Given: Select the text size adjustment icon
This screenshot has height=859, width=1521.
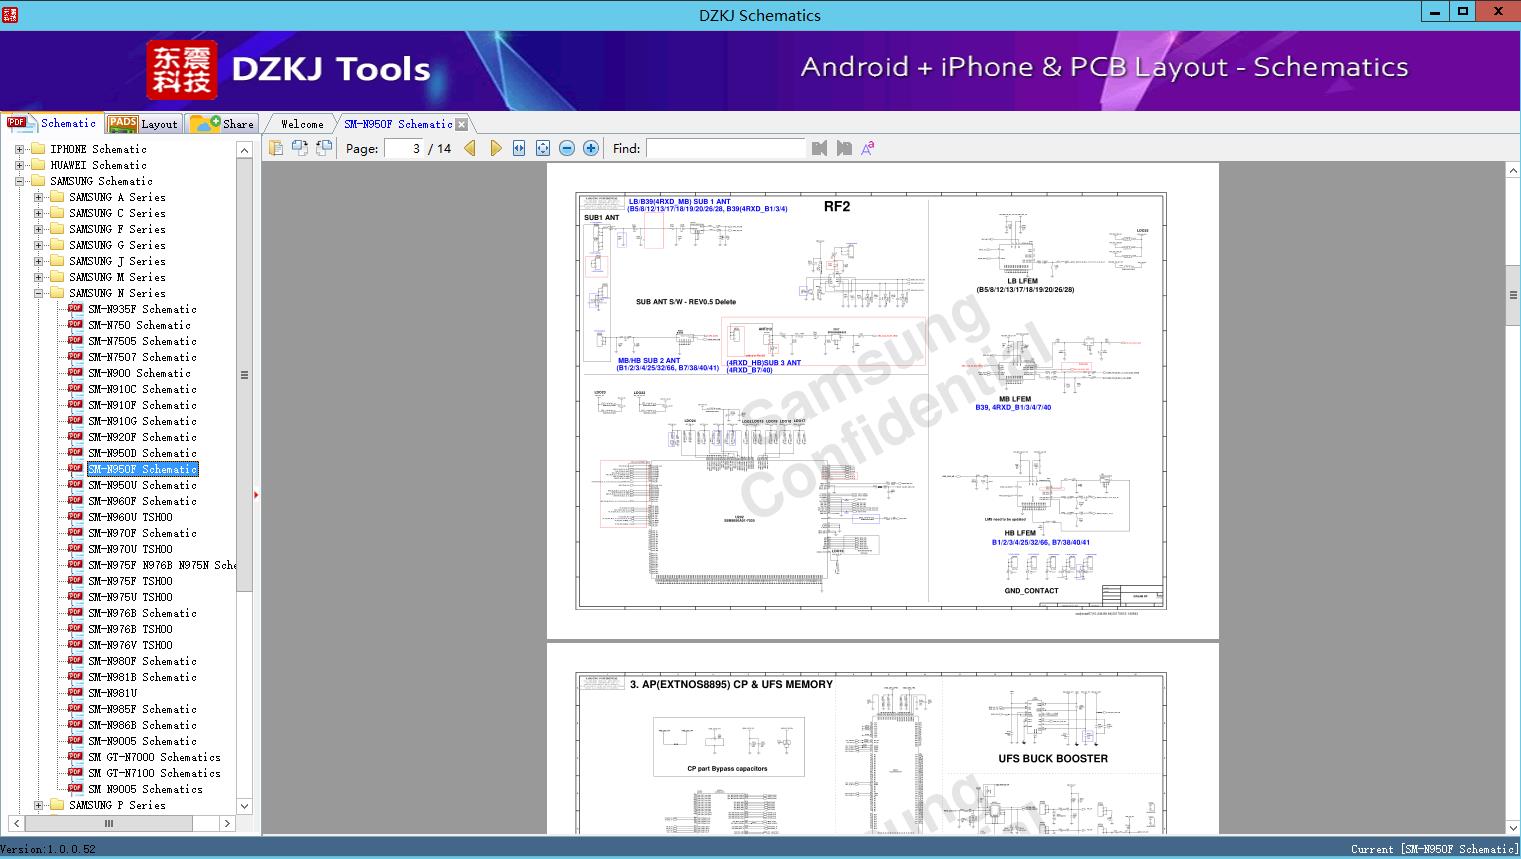Looking at the screenshot, I should [x=866, y=147].
